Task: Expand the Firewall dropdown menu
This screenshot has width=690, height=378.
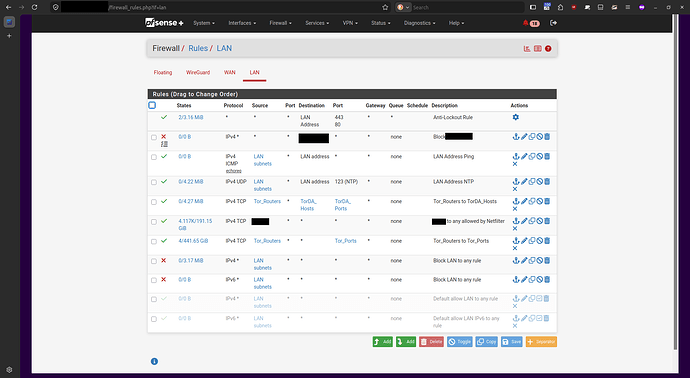Action: coord(280,23)
